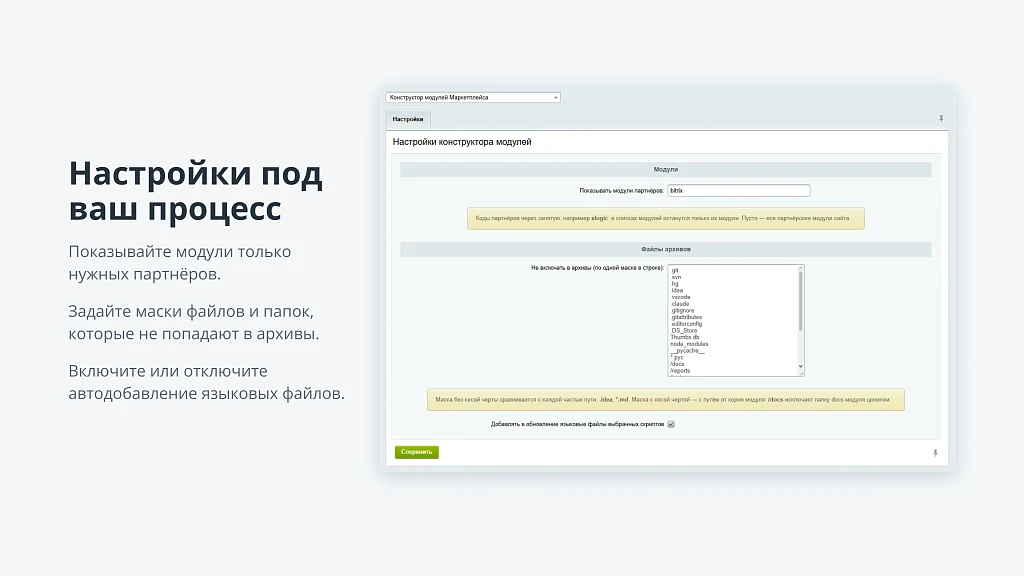Click the pin icon in the Сохранить button row
The width and height of the screenshot is (1024, 576).
click(x=935, y=453)
